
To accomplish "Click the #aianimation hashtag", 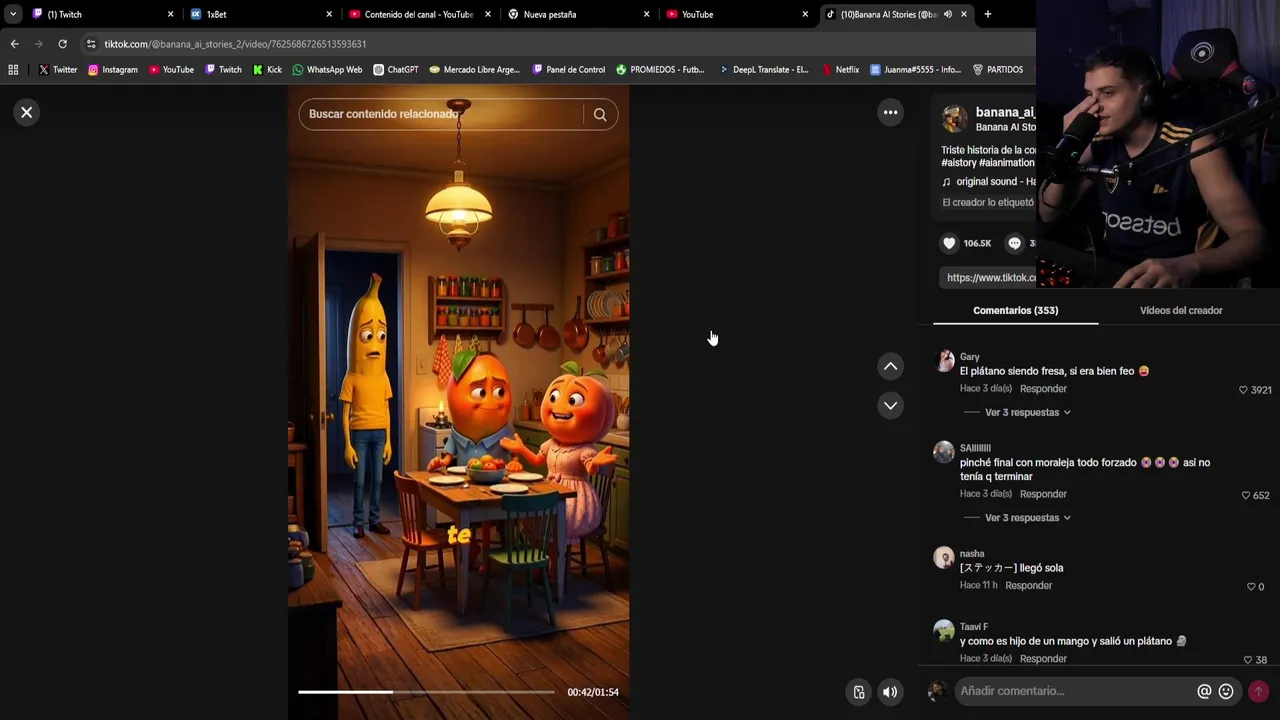I will click(x=1007, y=163).
